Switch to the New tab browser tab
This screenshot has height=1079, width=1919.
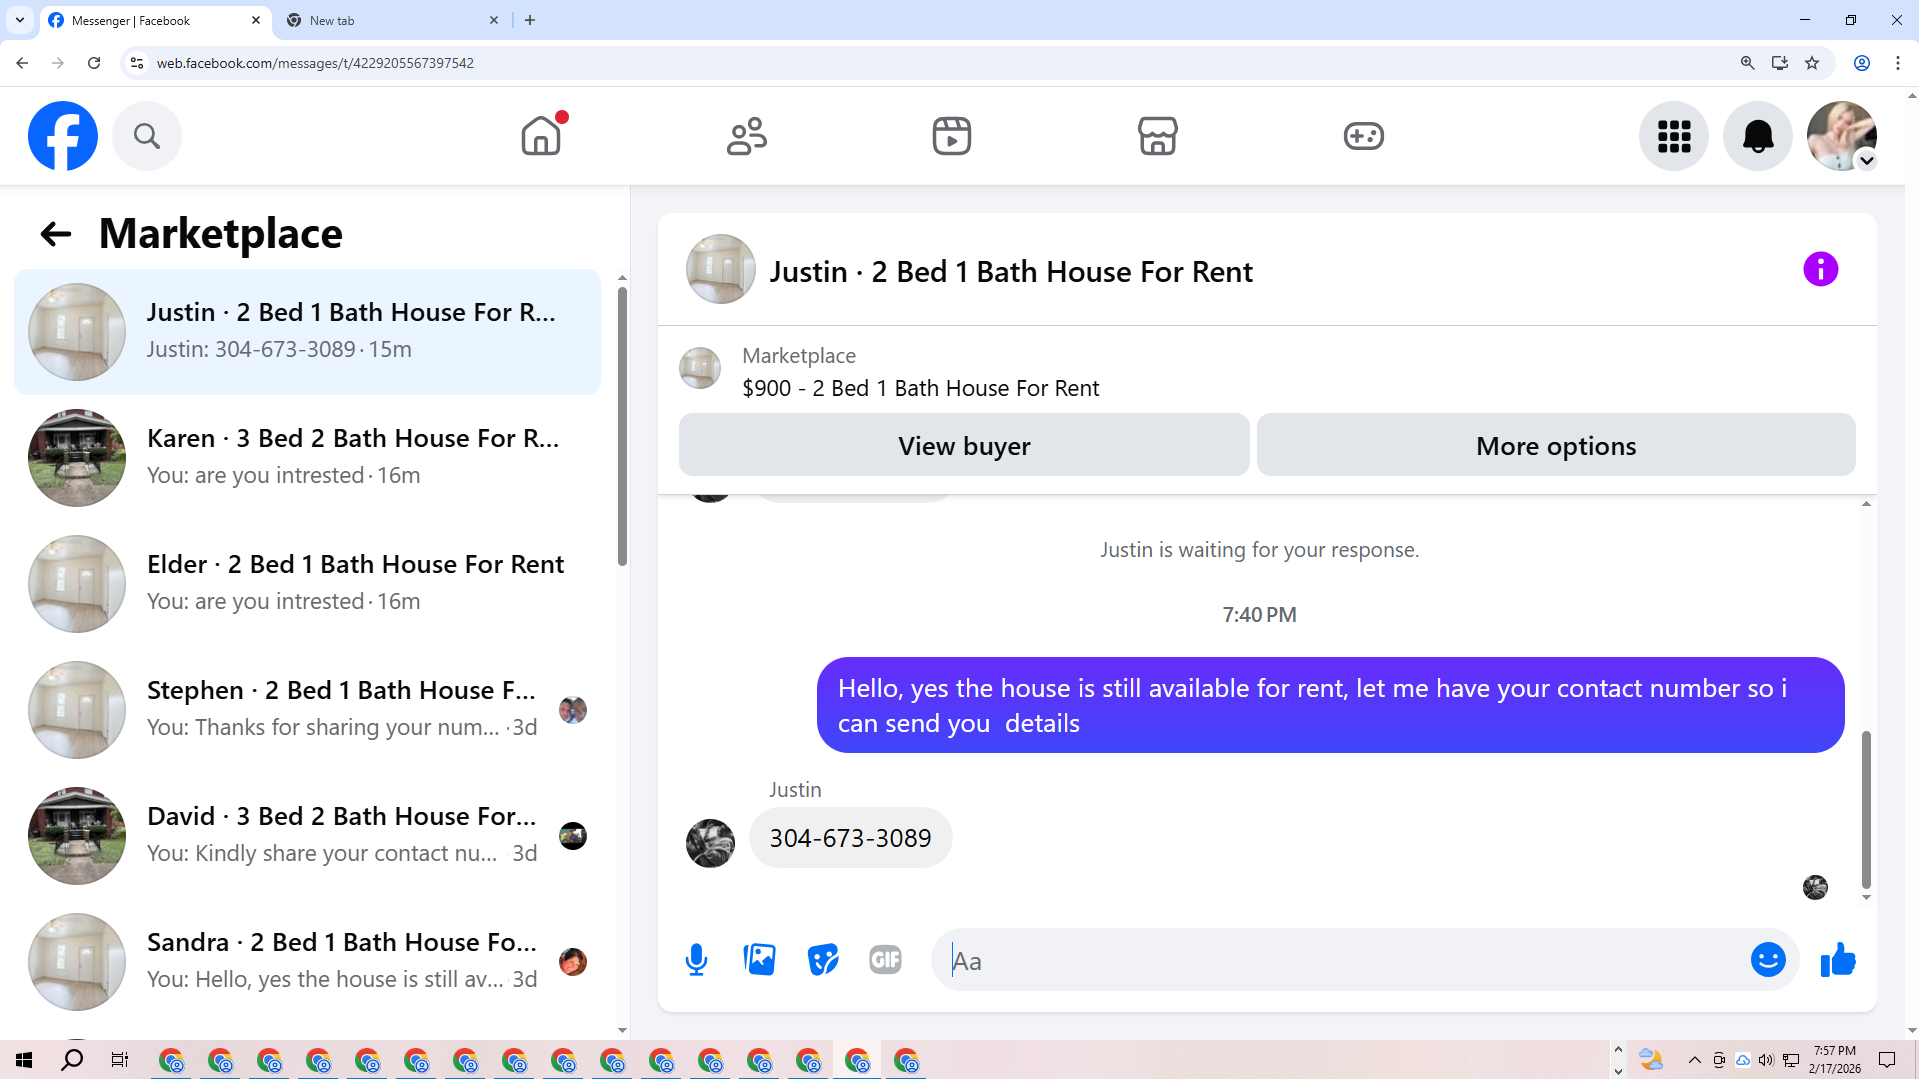[392, 20]
